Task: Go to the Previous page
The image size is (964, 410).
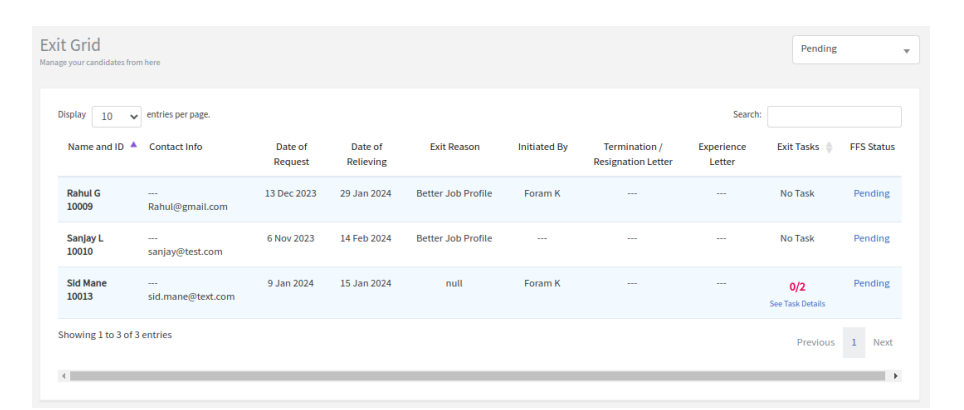Action: click(x=815, y=343)
